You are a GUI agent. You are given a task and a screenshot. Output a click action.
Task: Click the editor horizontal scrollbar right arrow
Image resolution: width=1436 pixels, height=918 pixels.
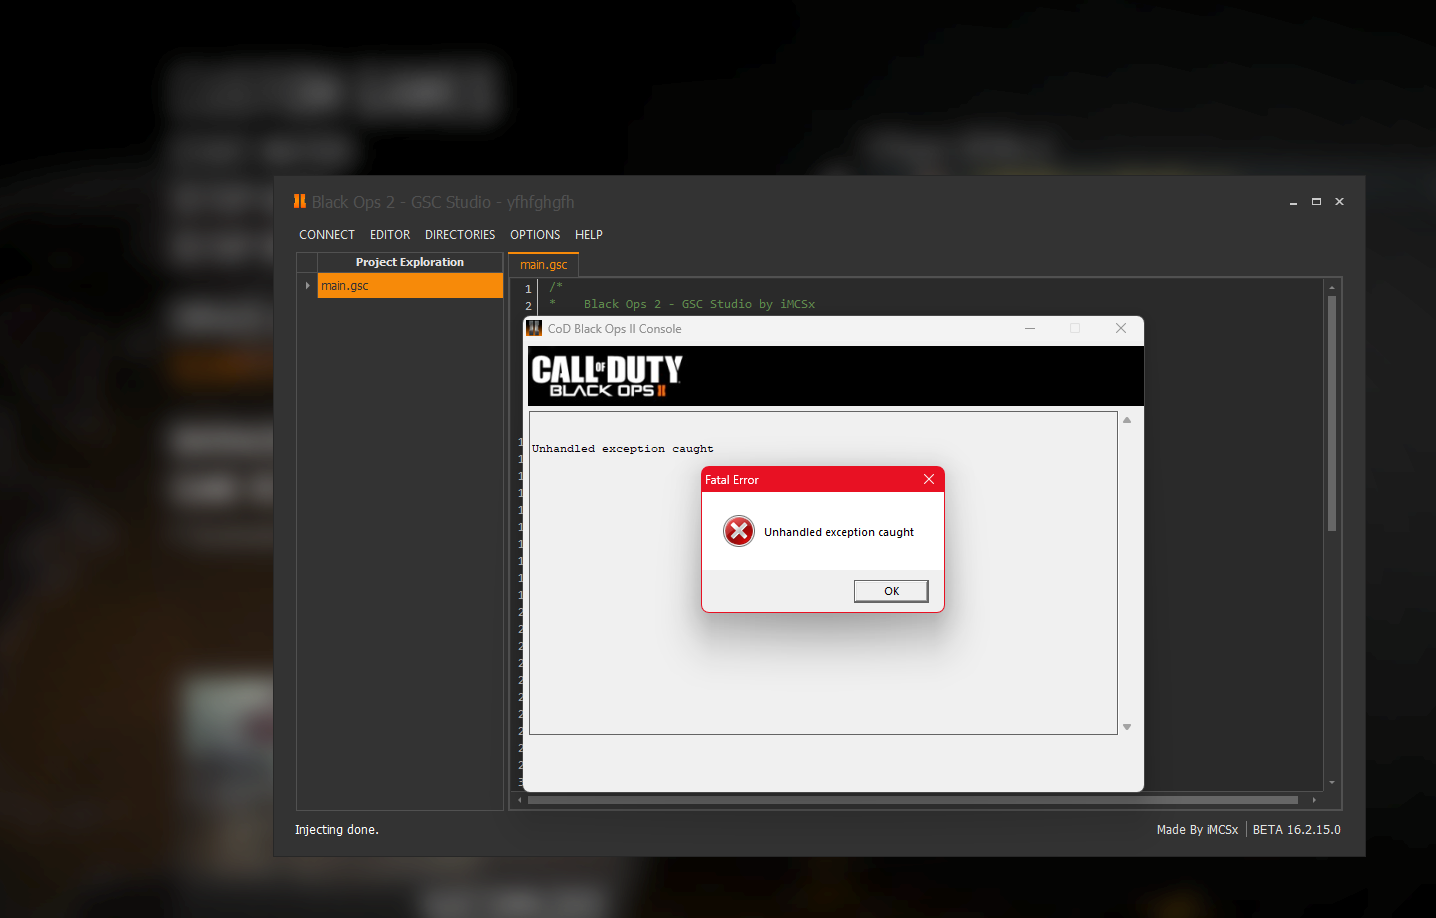click(1314, 800)
